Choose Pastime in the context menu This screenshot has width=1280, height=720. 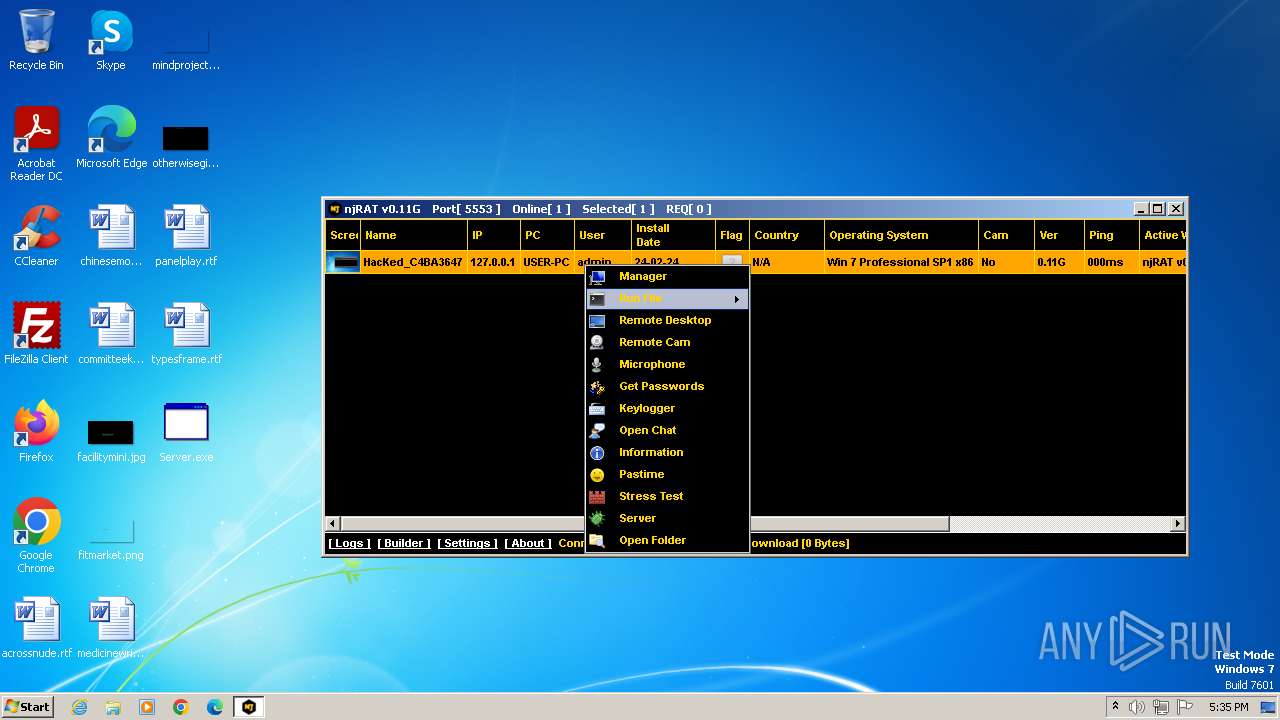[667, 474]
